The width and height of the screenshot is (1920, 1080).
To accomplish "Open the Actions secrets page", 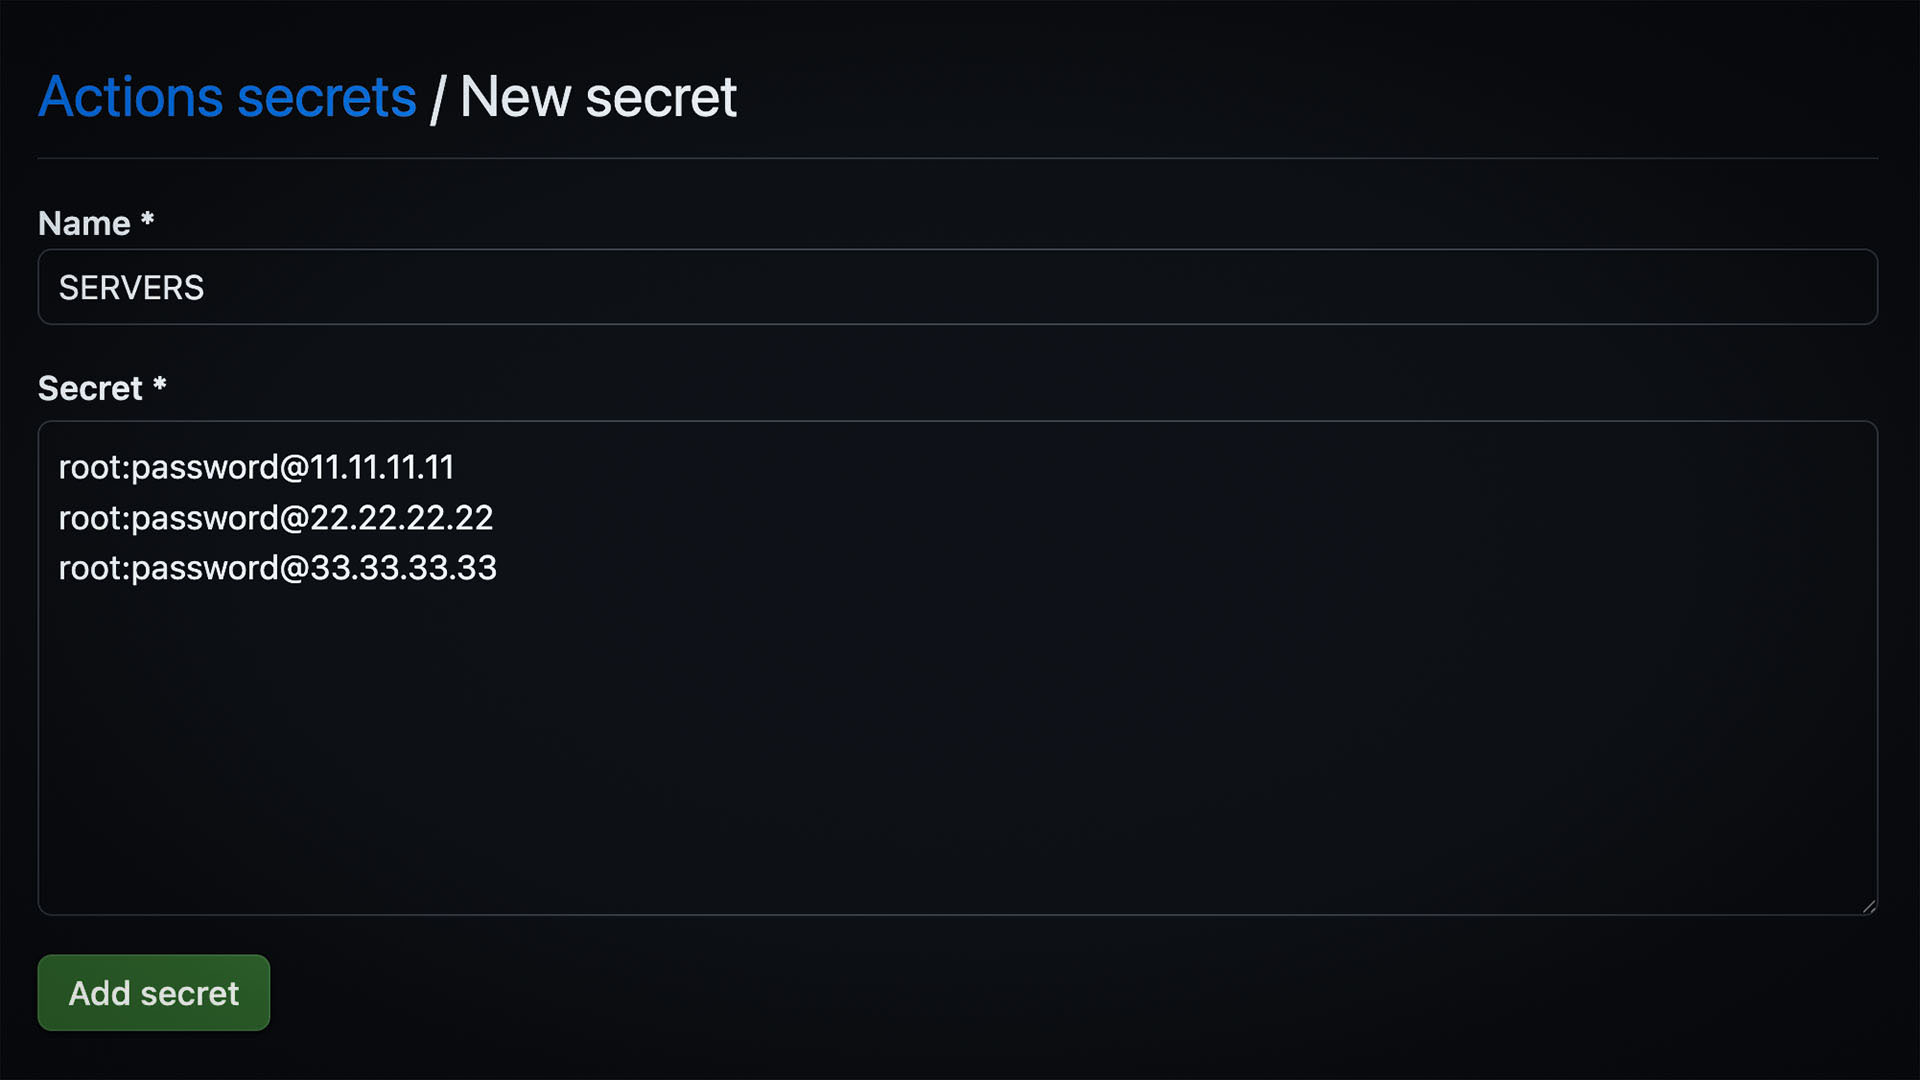I will (227, 96).
